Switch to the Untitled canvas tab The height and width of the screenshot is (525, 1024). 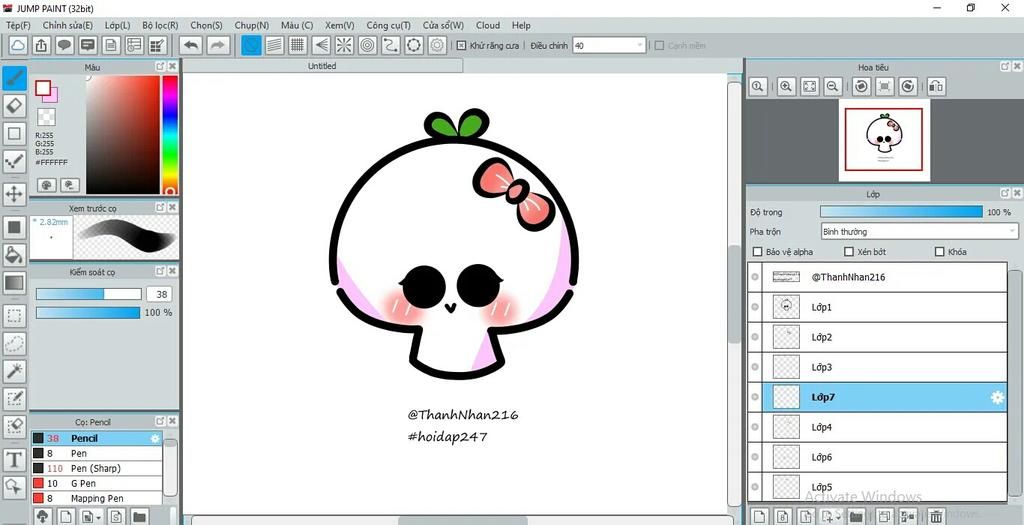click(323, 66)
